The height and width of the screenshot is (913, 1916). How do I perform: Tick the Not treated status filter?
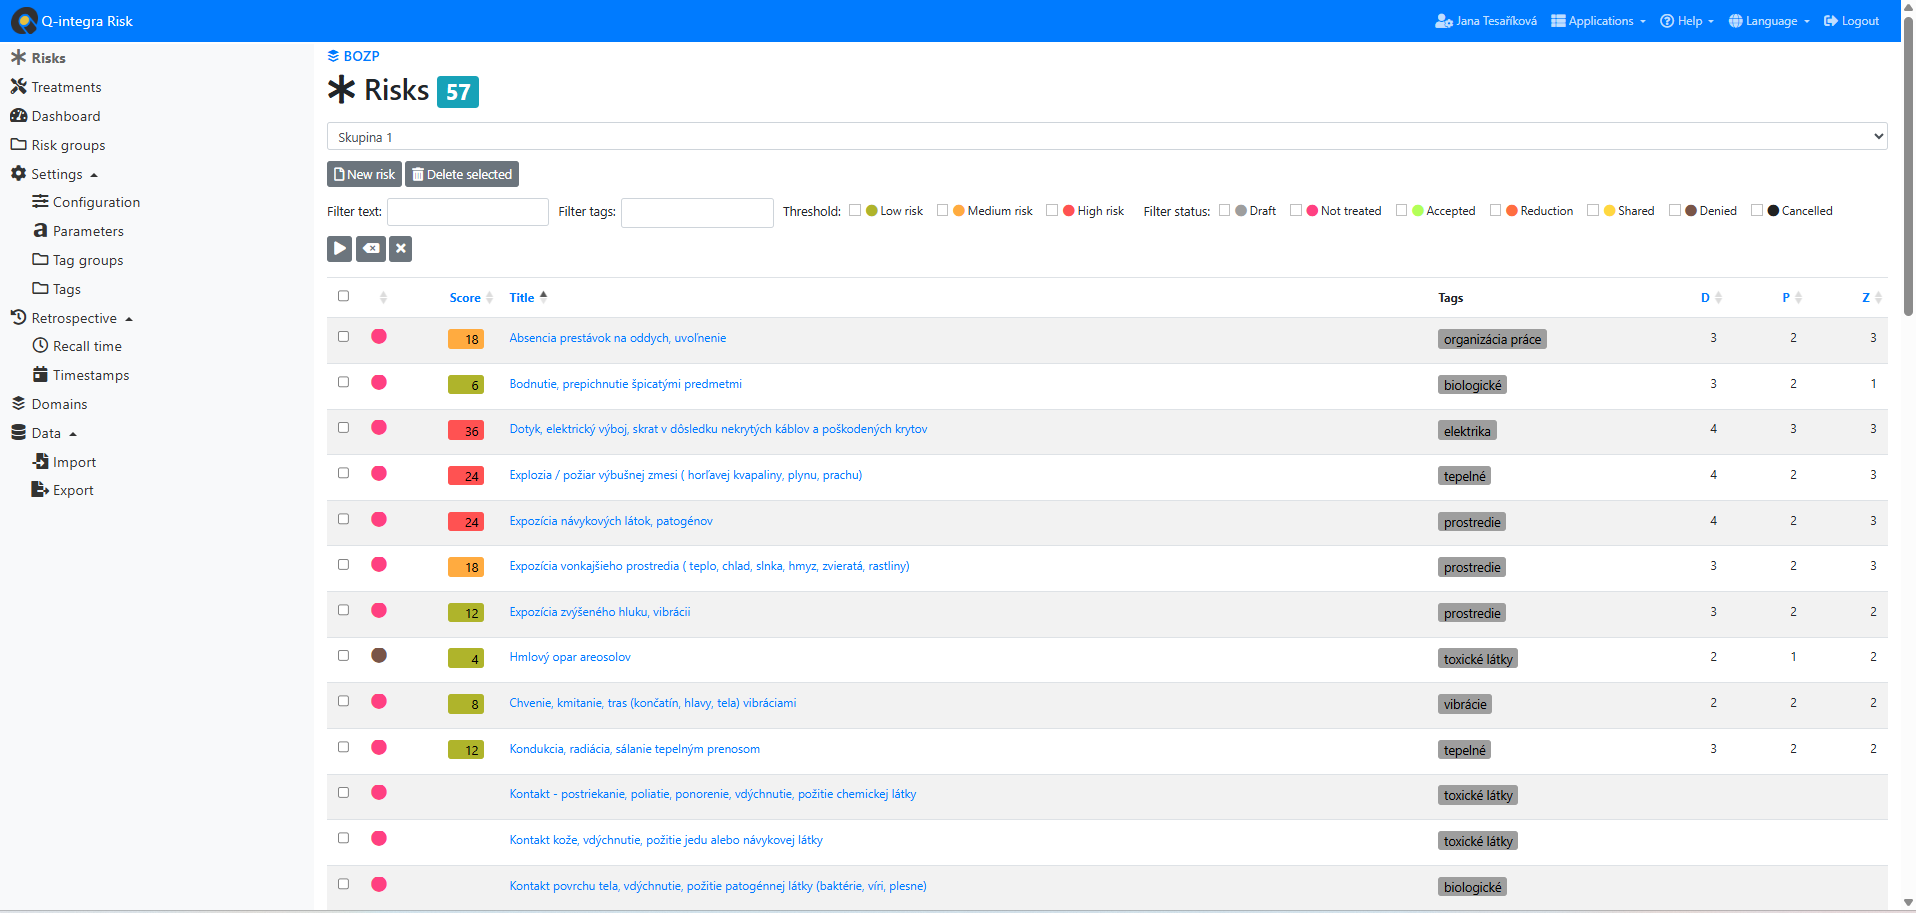point(1296,210)
